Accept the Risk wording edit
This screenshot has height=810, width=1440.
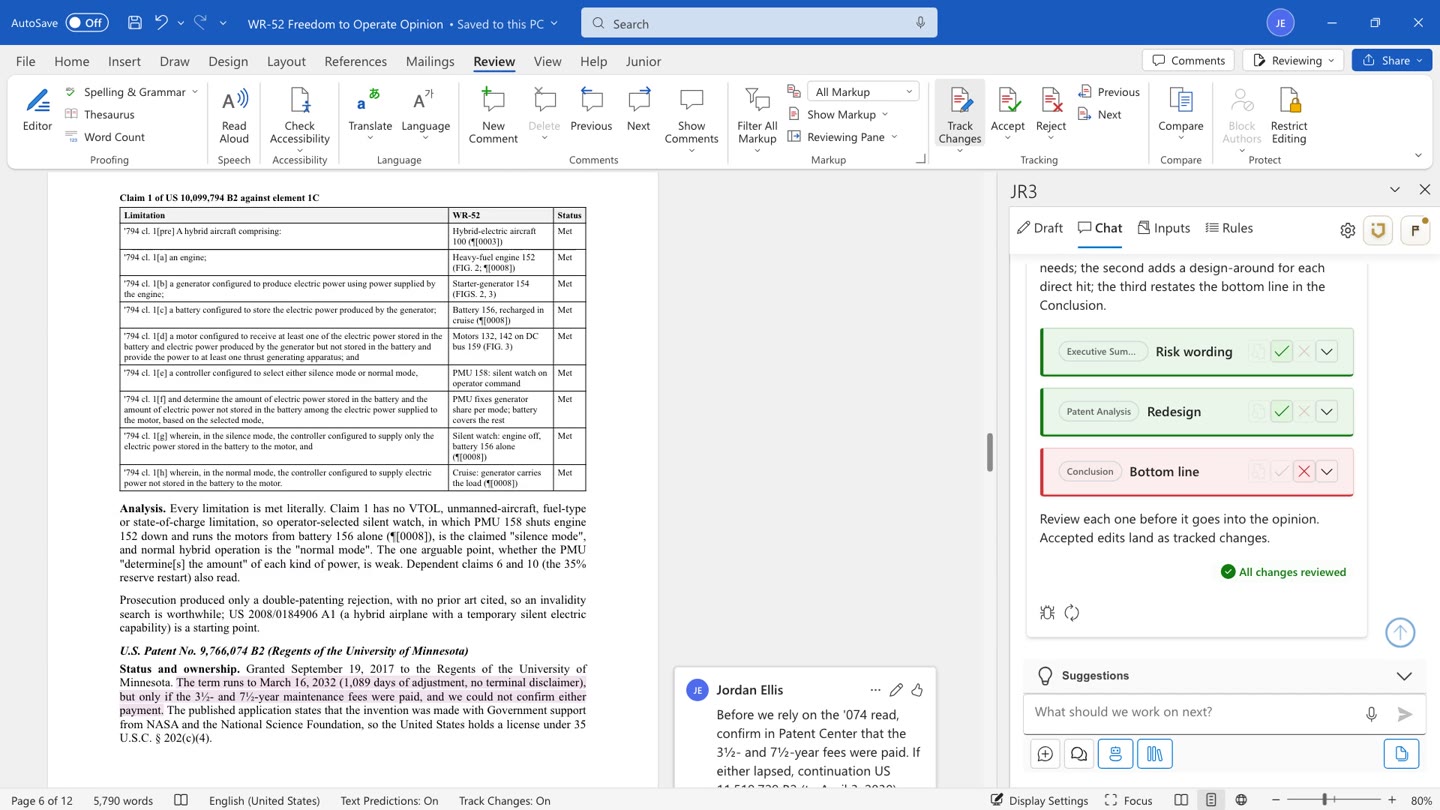(x=1281, y=352)
